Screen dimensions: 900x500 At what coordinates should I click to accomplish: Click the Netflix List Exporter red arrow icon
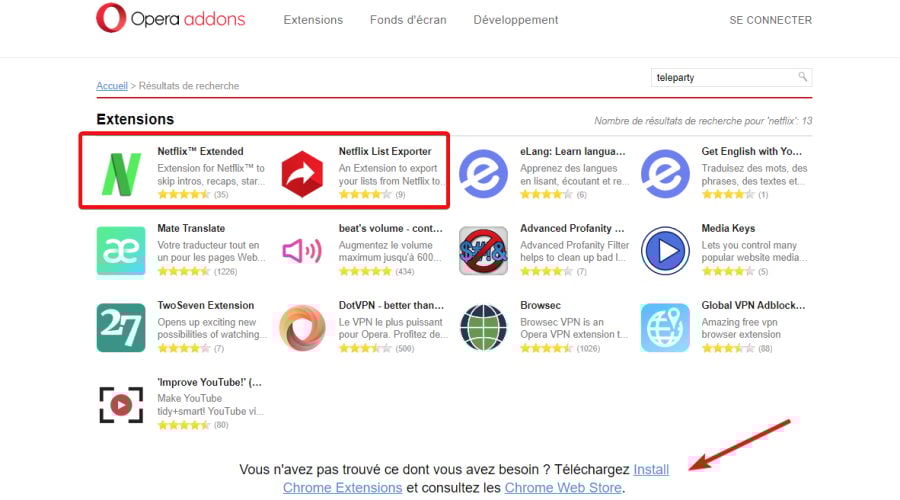302,174
